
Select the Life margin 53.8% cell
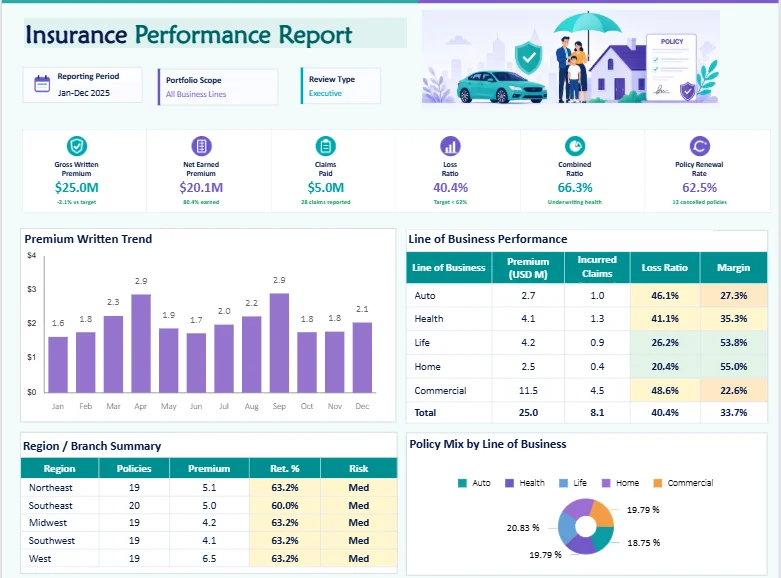pos(734,343)
